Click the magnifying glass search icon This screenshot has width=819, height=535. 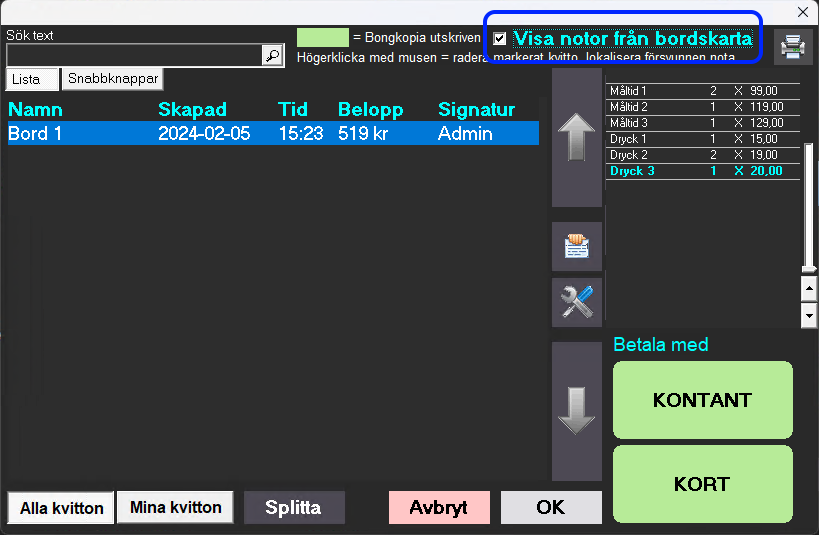[272, 56]
